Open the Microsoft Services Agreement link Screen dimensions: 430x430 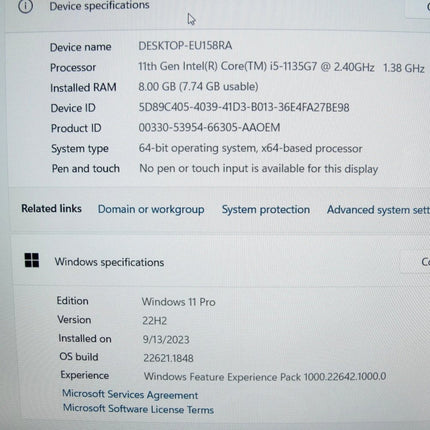click(130, 395)
